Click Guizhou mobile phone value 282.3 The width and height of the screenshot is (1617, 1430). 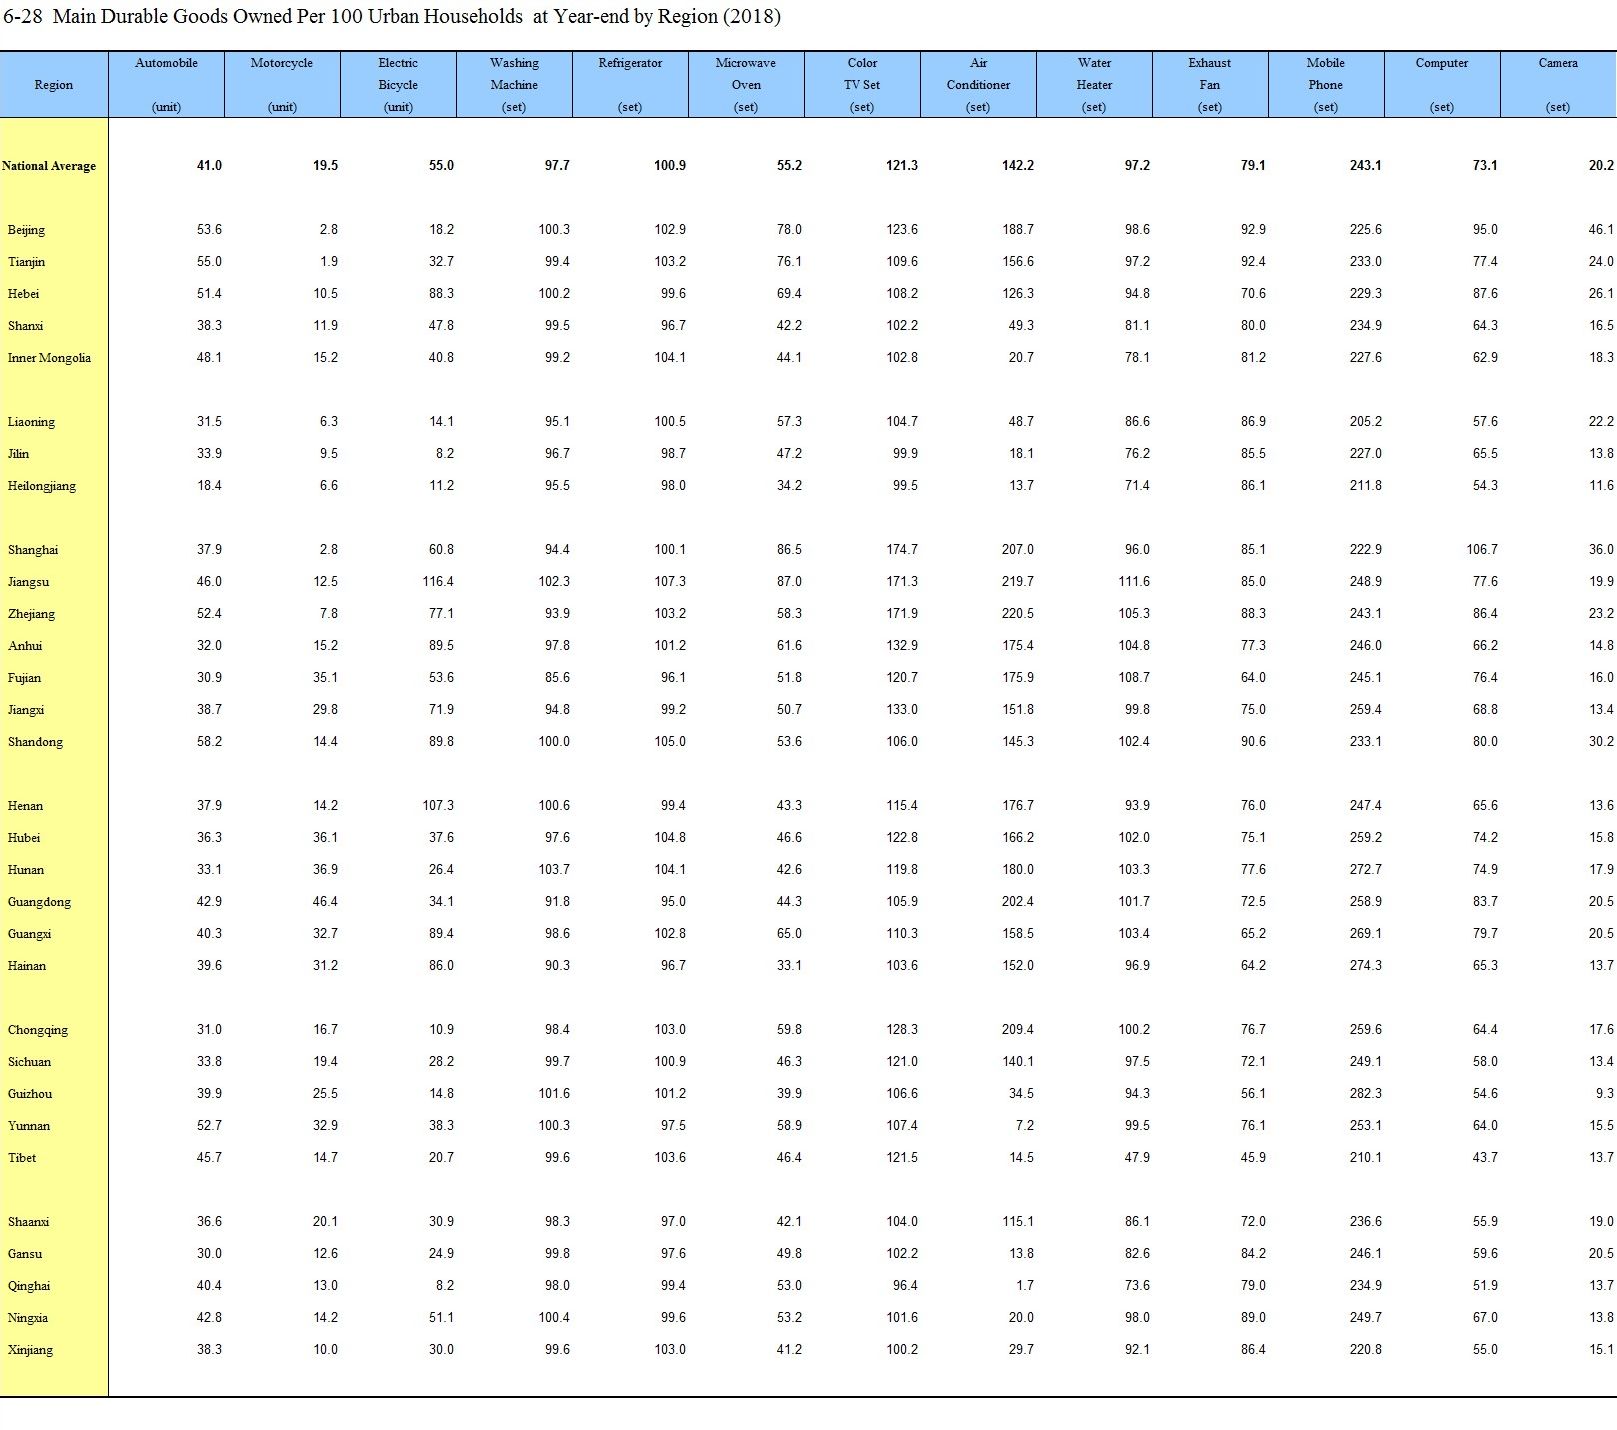[1366, 1094]
